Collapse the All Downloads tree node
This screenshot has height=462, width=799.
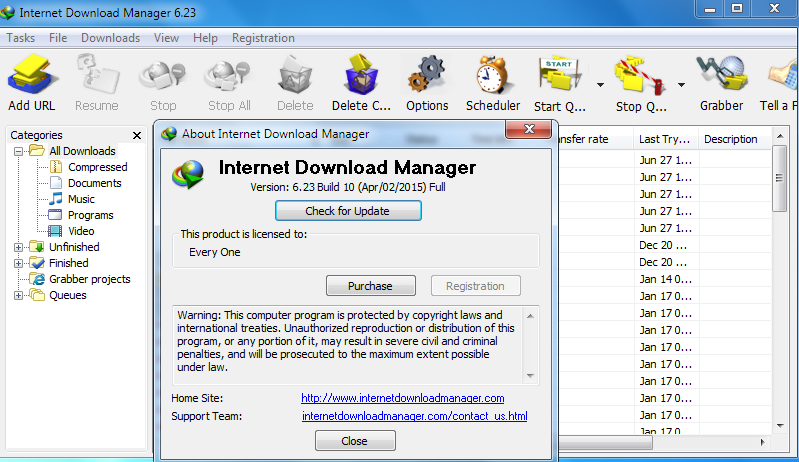click(x=18, y=151)
